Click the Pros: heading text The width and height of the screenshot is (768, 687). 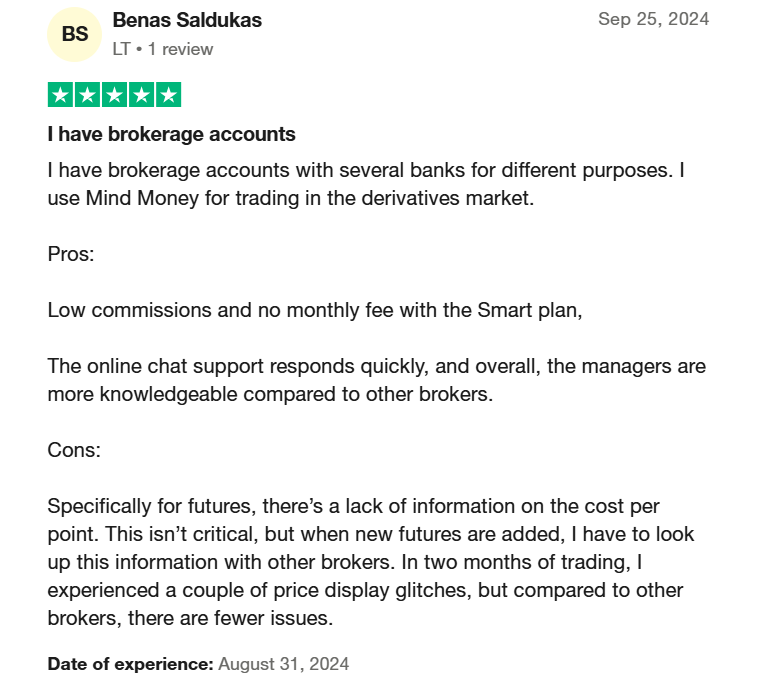click(x=71, y=254)
